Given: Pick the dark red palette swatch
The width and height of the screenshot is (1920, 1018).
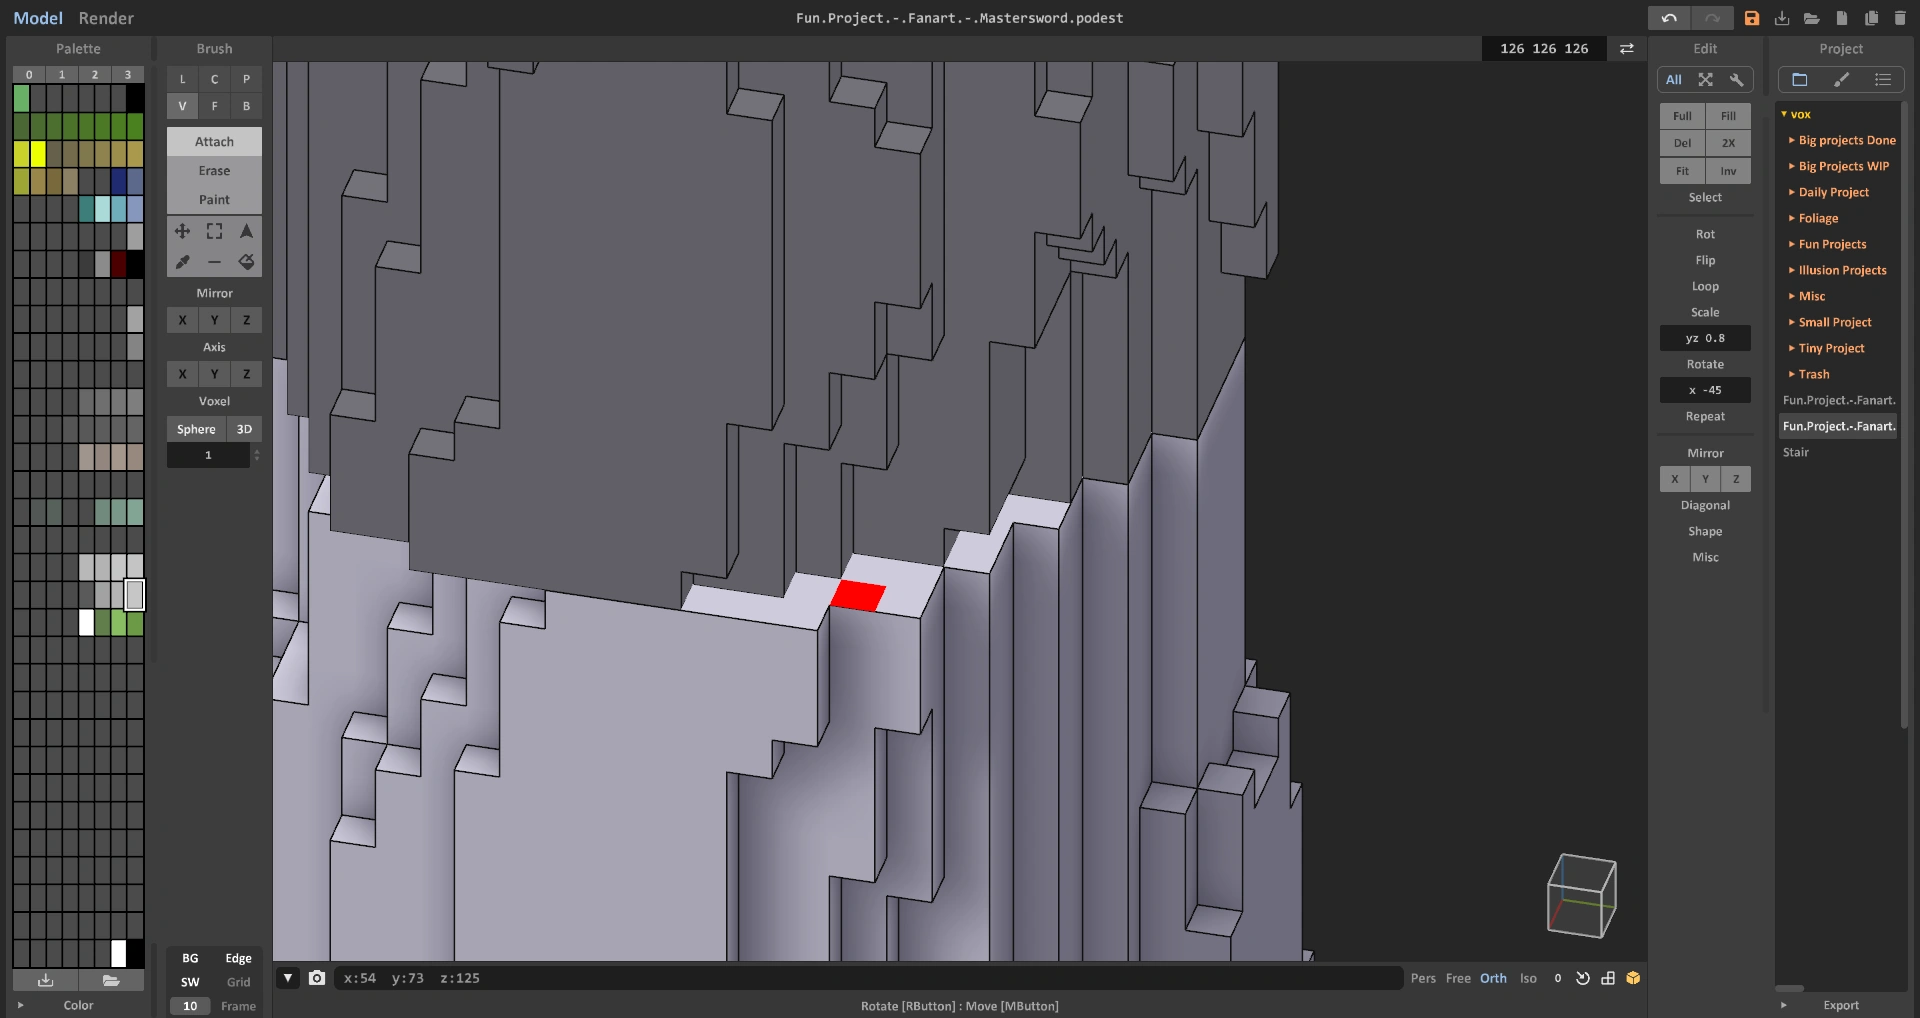Looking at the screenshot, I should point(119,264).
